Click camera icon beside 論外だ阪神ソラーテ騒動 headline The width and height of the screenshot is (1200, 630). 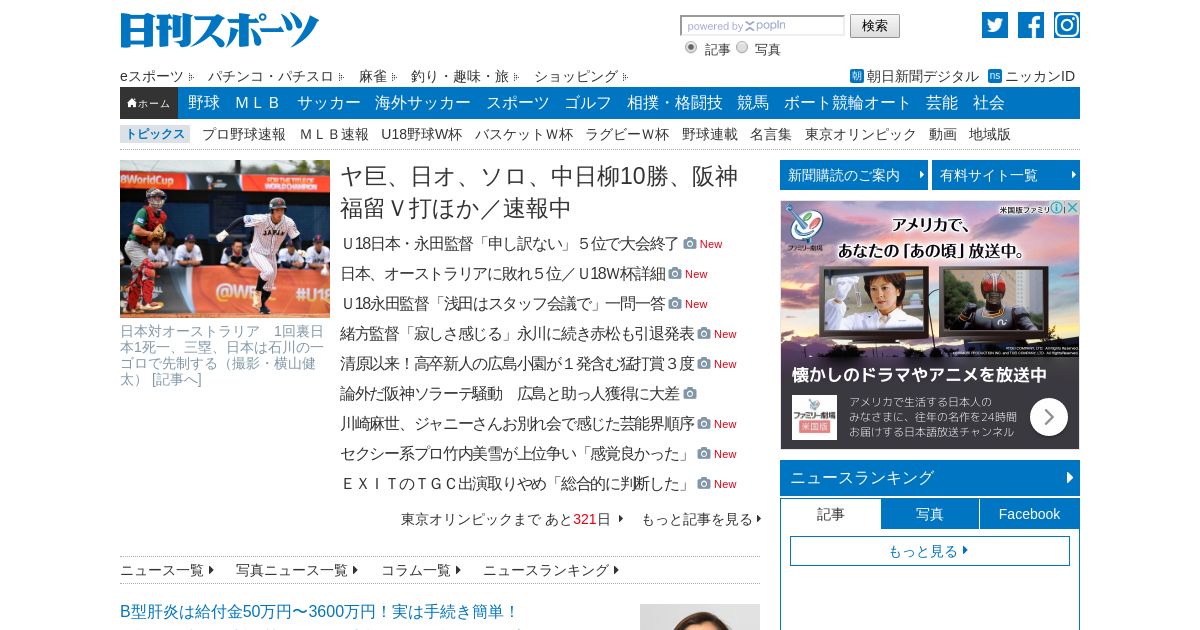[x=690, y=393]
